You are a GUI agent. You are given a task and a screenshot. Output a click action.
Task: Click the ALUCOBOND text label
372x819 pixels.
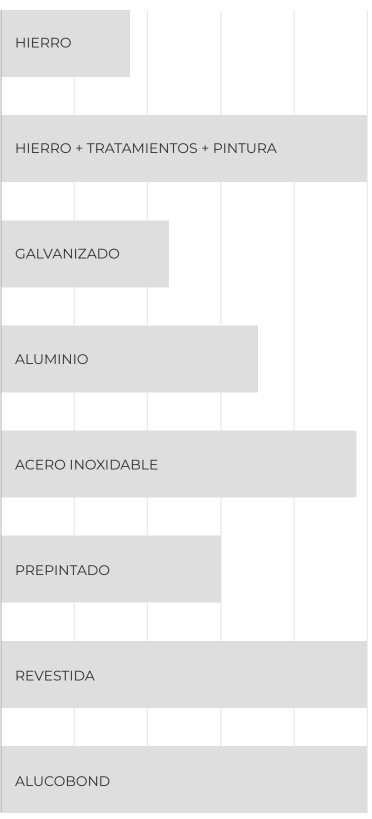pos(62,781)
